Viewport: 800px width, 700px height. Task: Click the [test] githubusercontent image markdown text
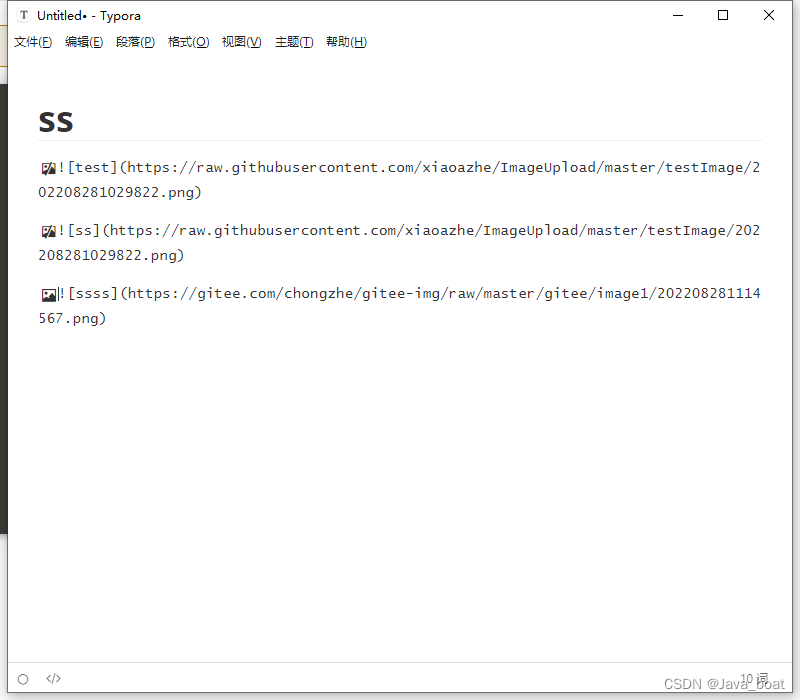399,180
